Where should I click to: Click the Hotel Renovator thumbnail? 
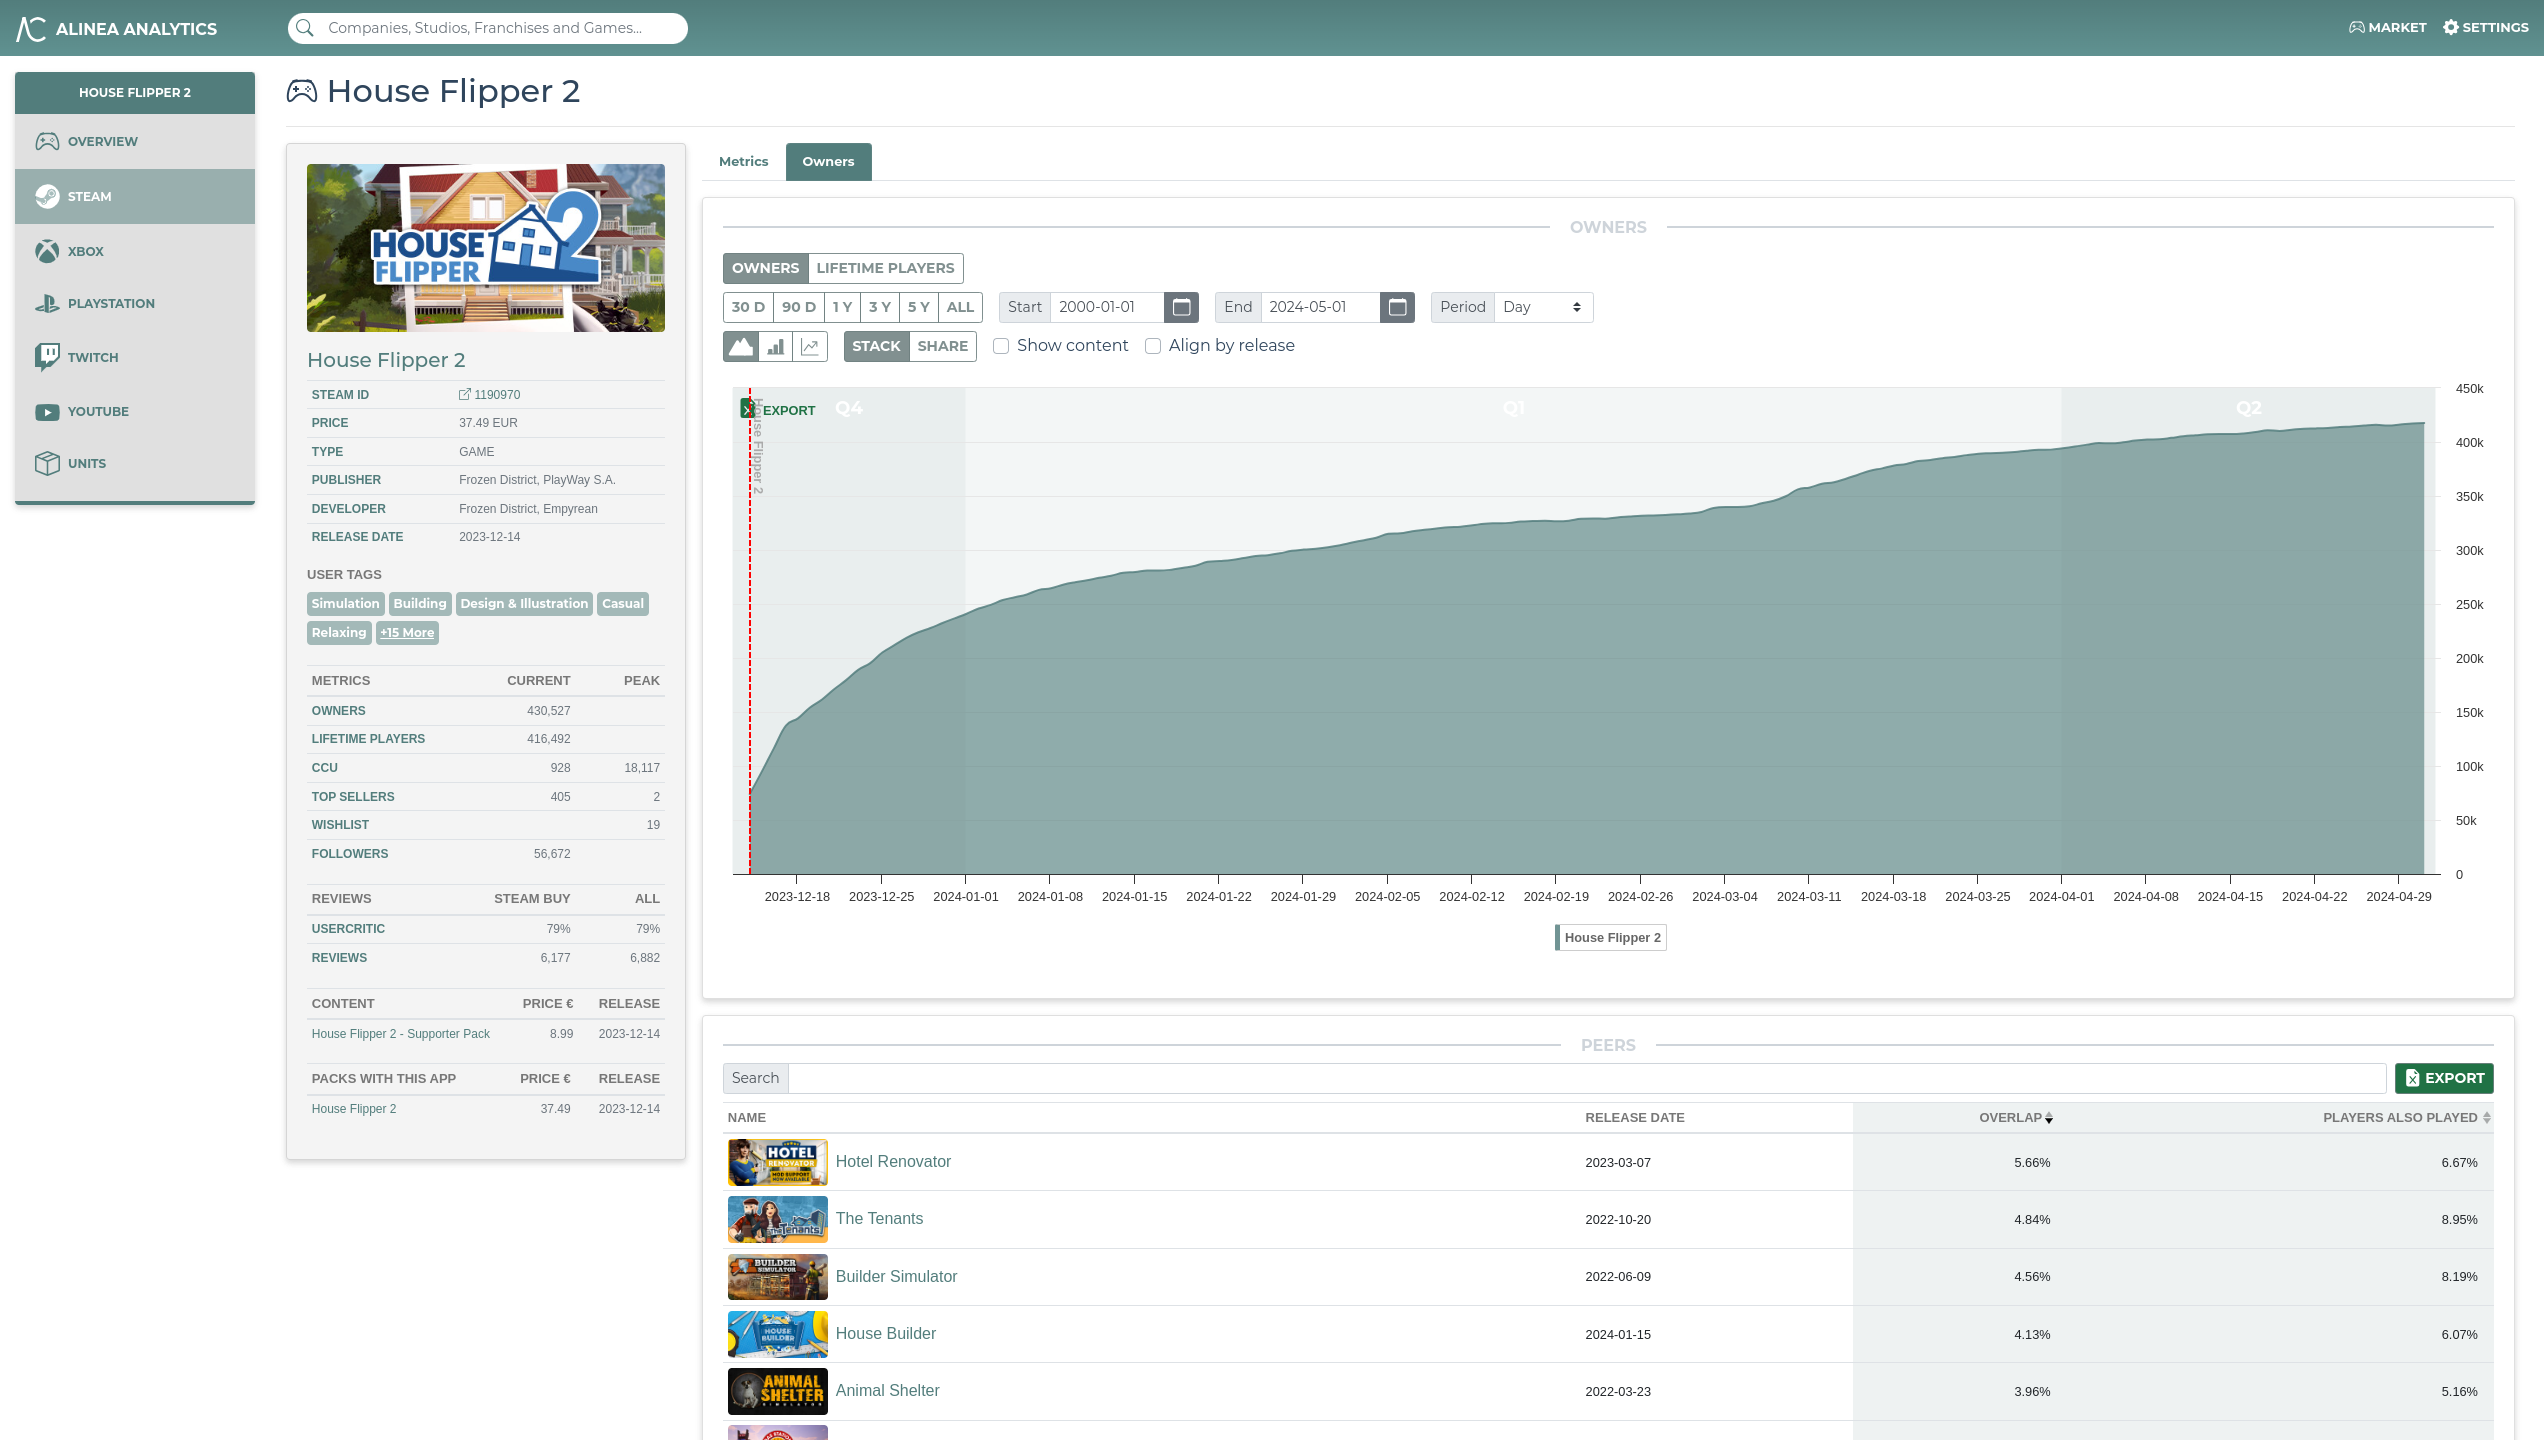(x=778, y=1162)
